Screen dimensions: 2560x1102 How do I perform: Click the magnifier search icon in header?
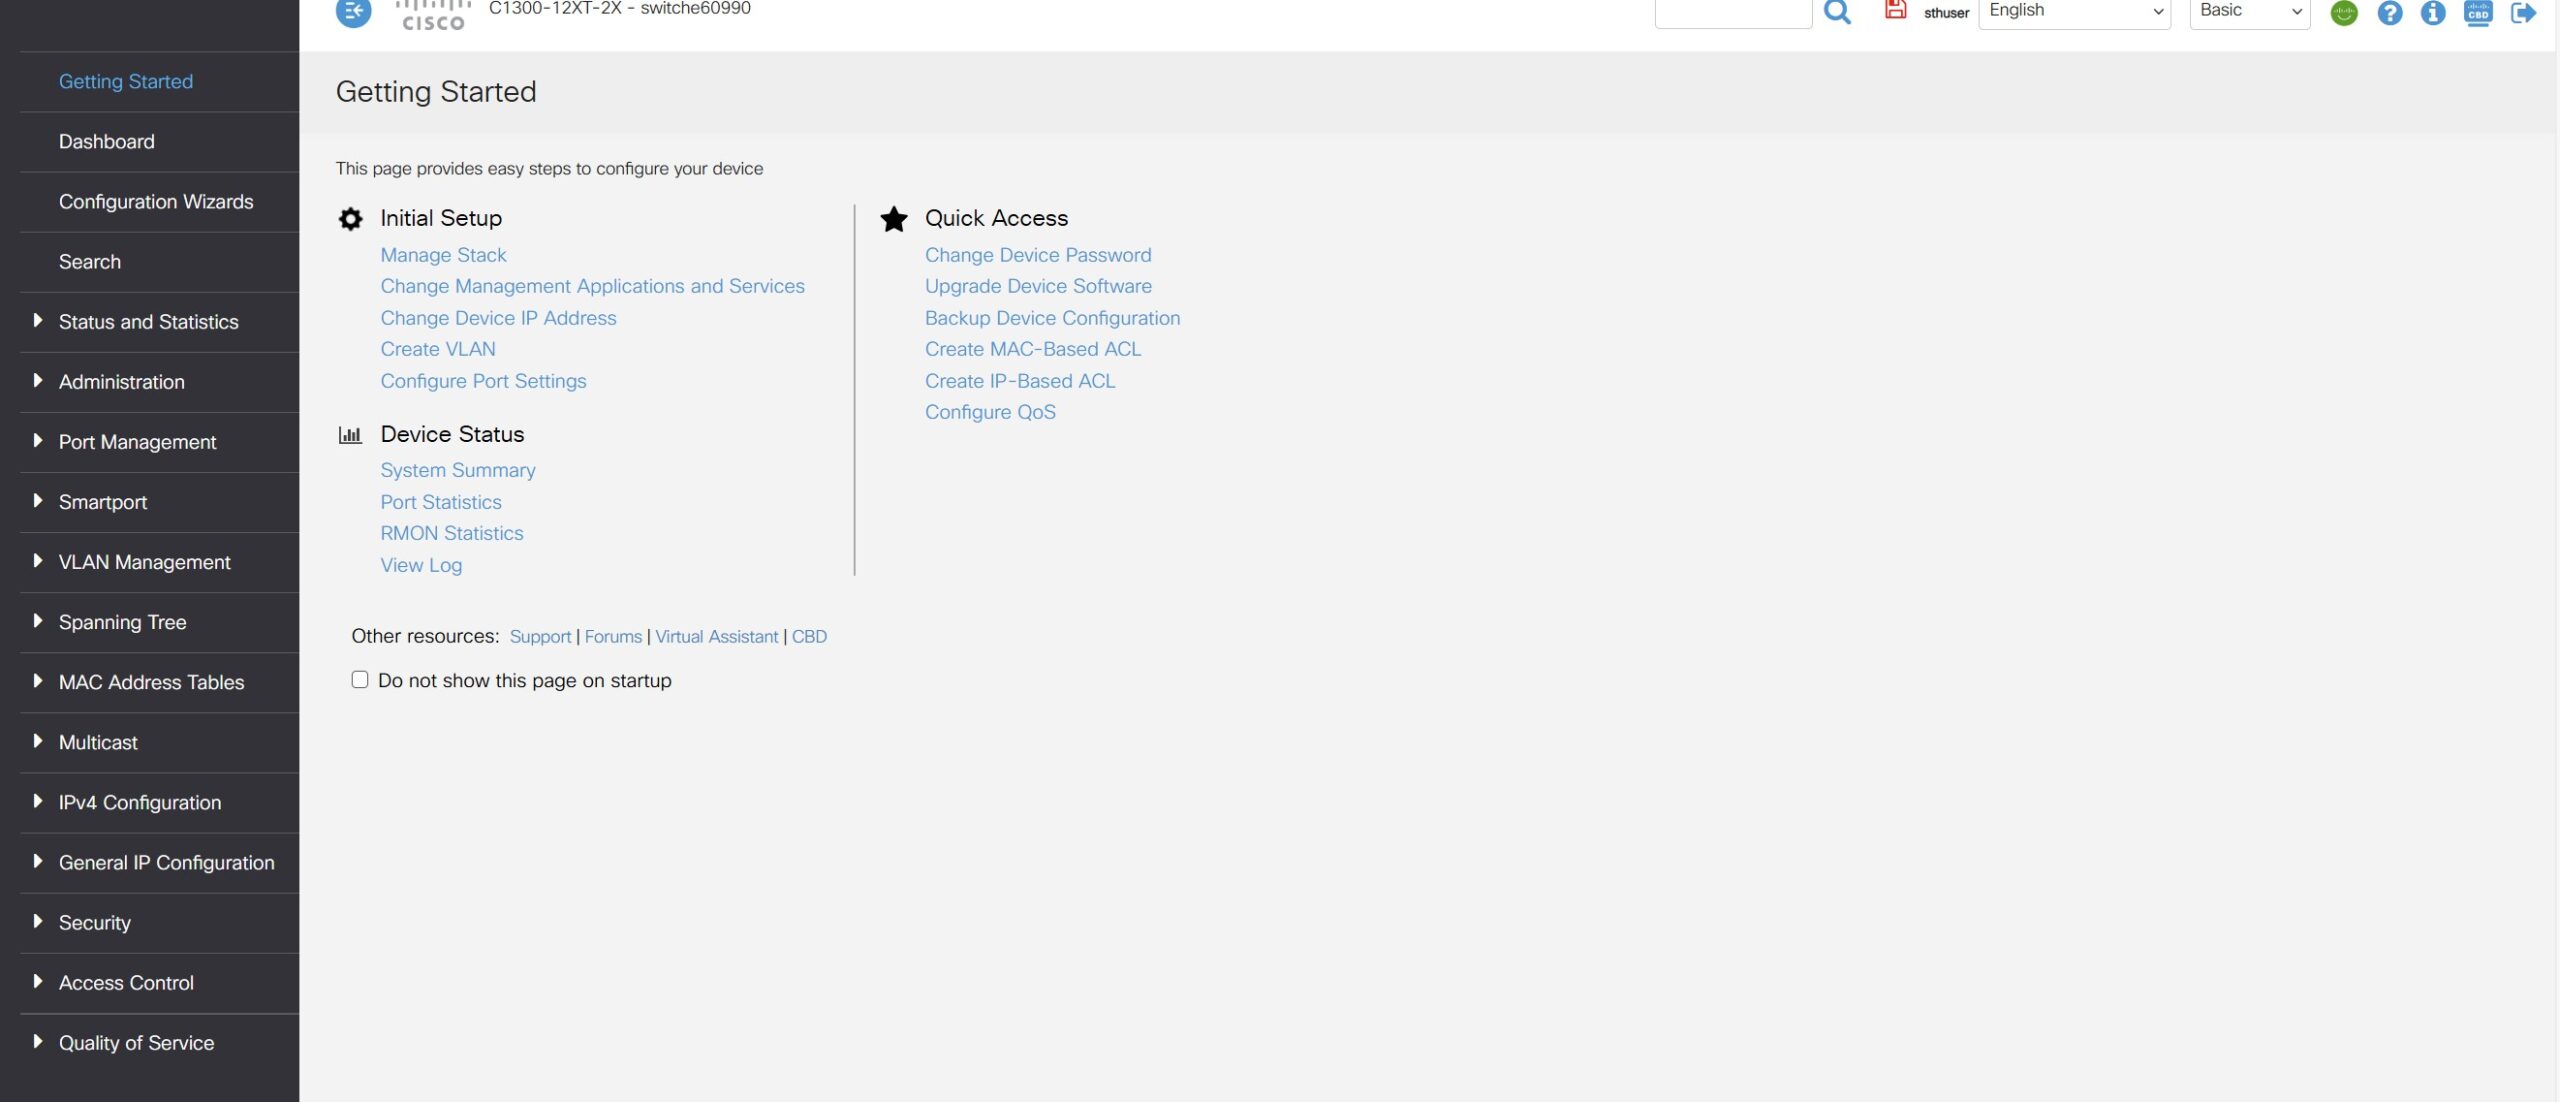1837,12
